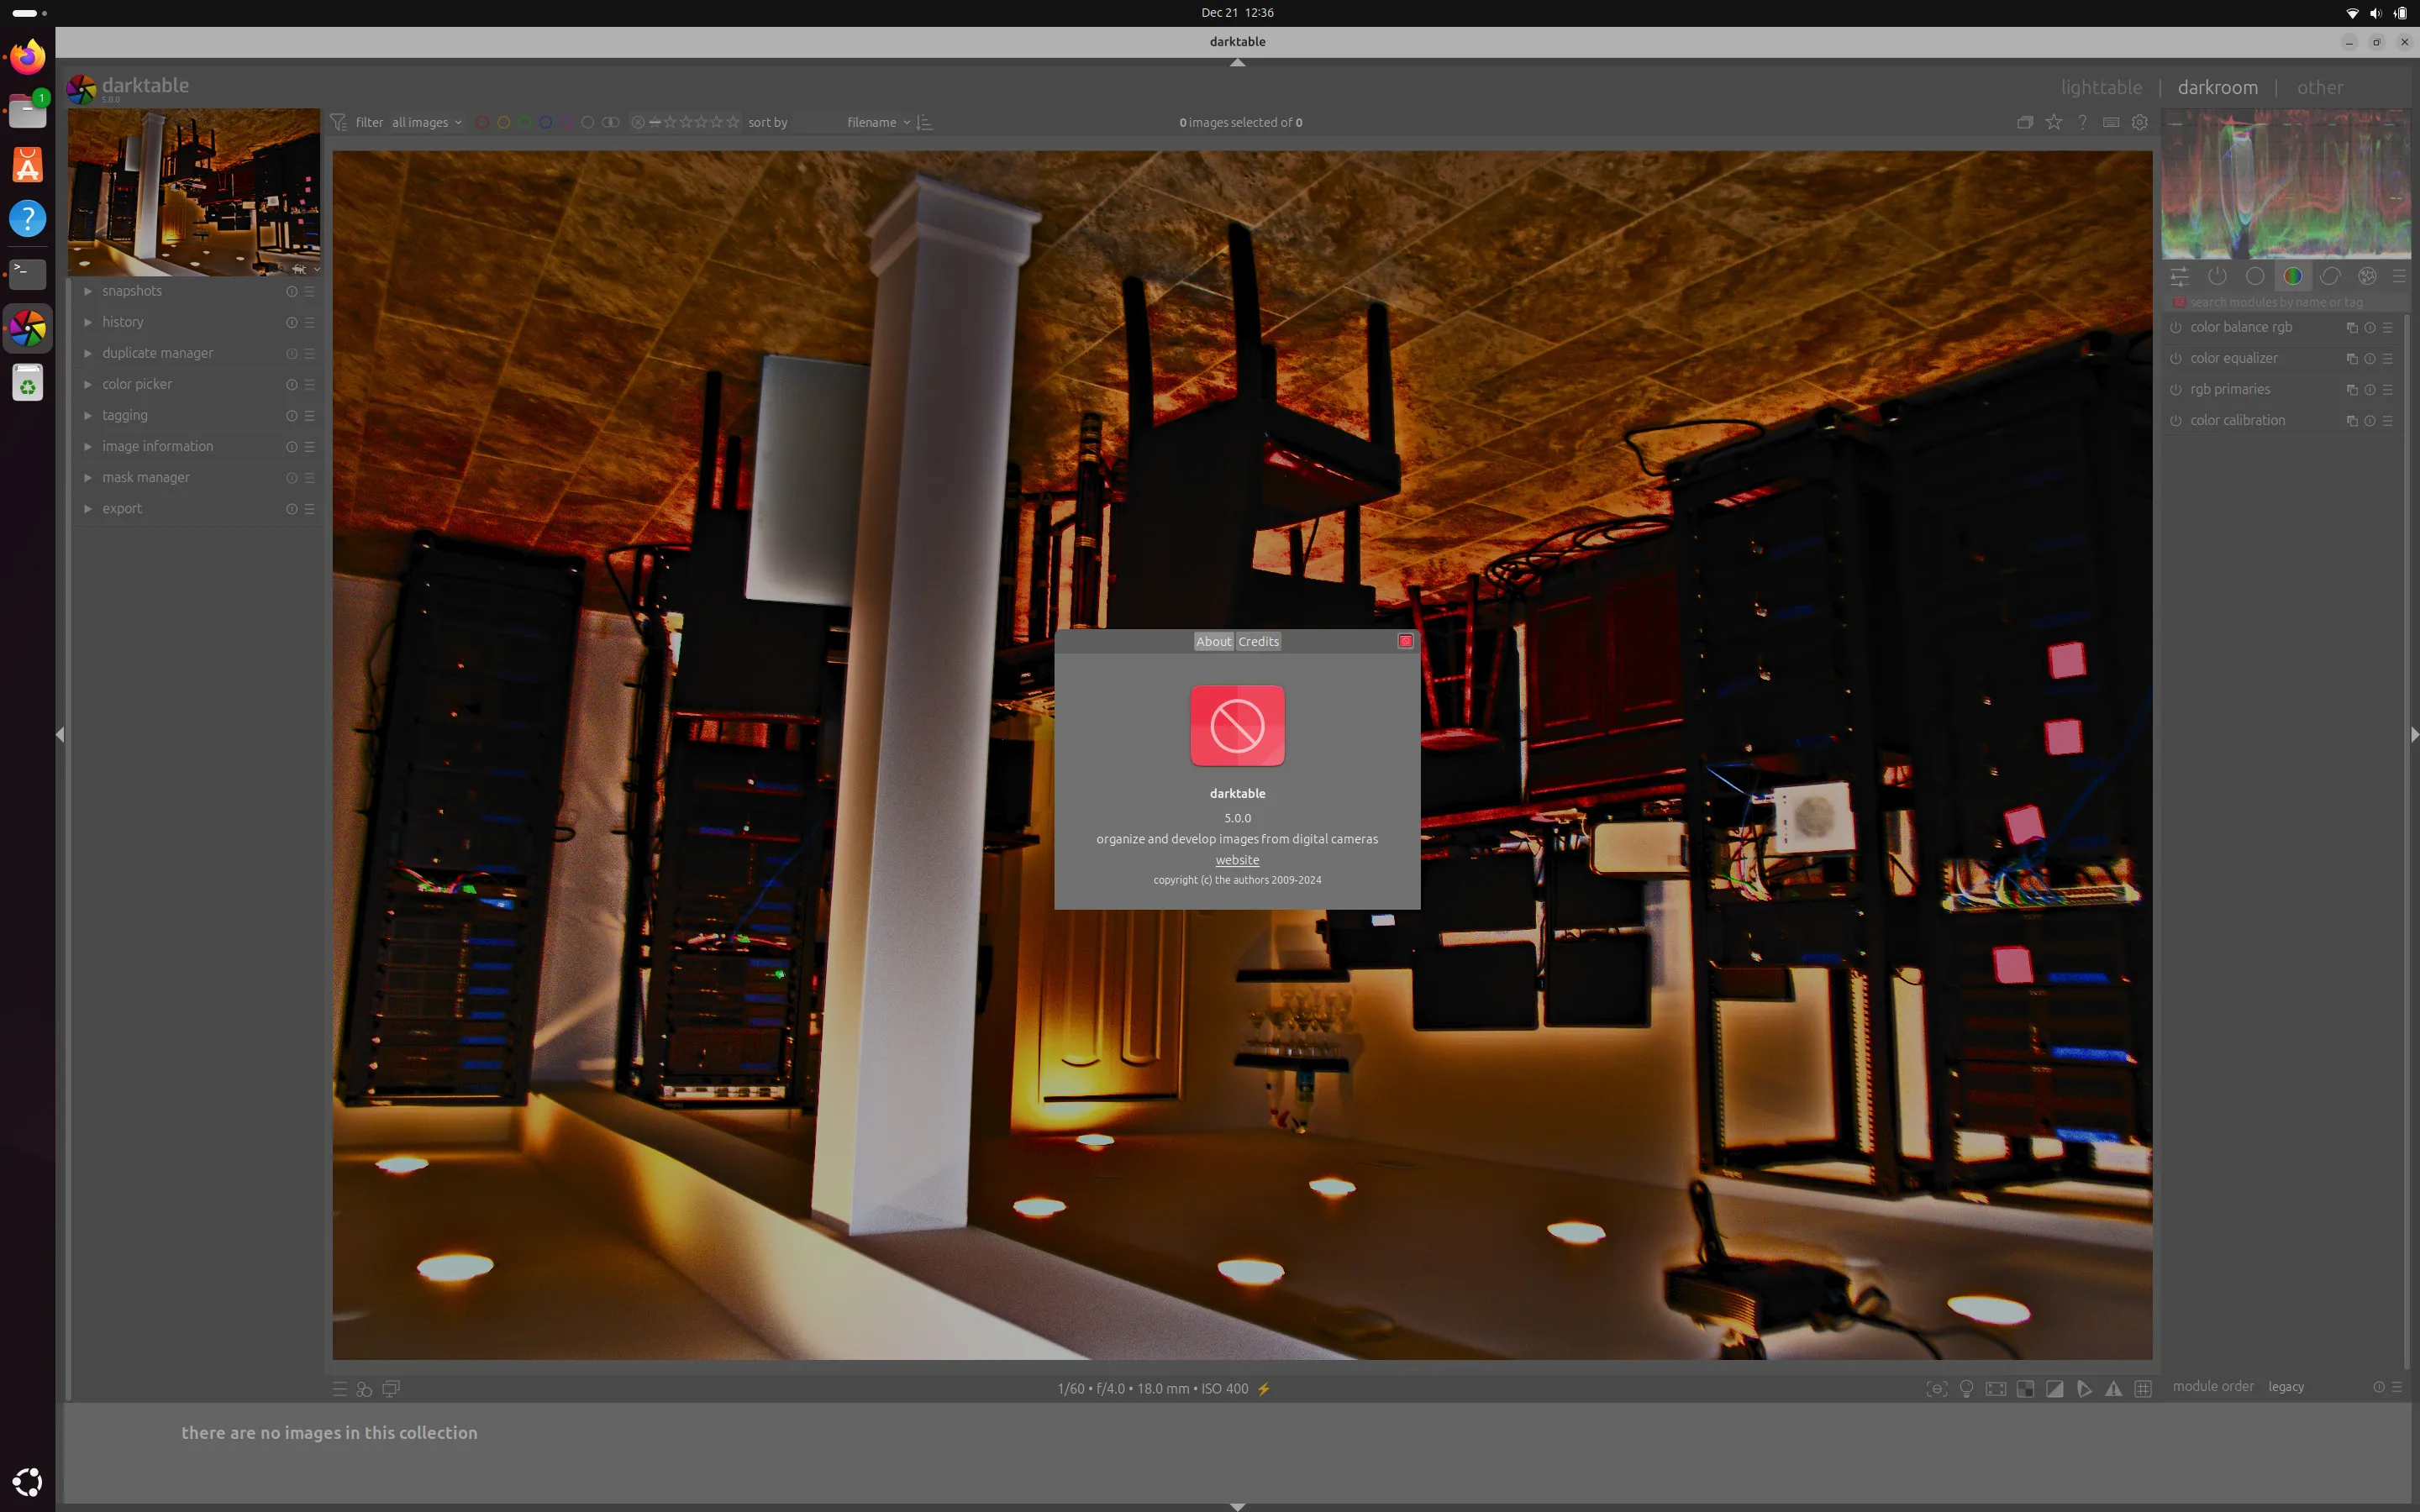
Task: Turn on the color calibration module
Action: tap(2175, 421)
